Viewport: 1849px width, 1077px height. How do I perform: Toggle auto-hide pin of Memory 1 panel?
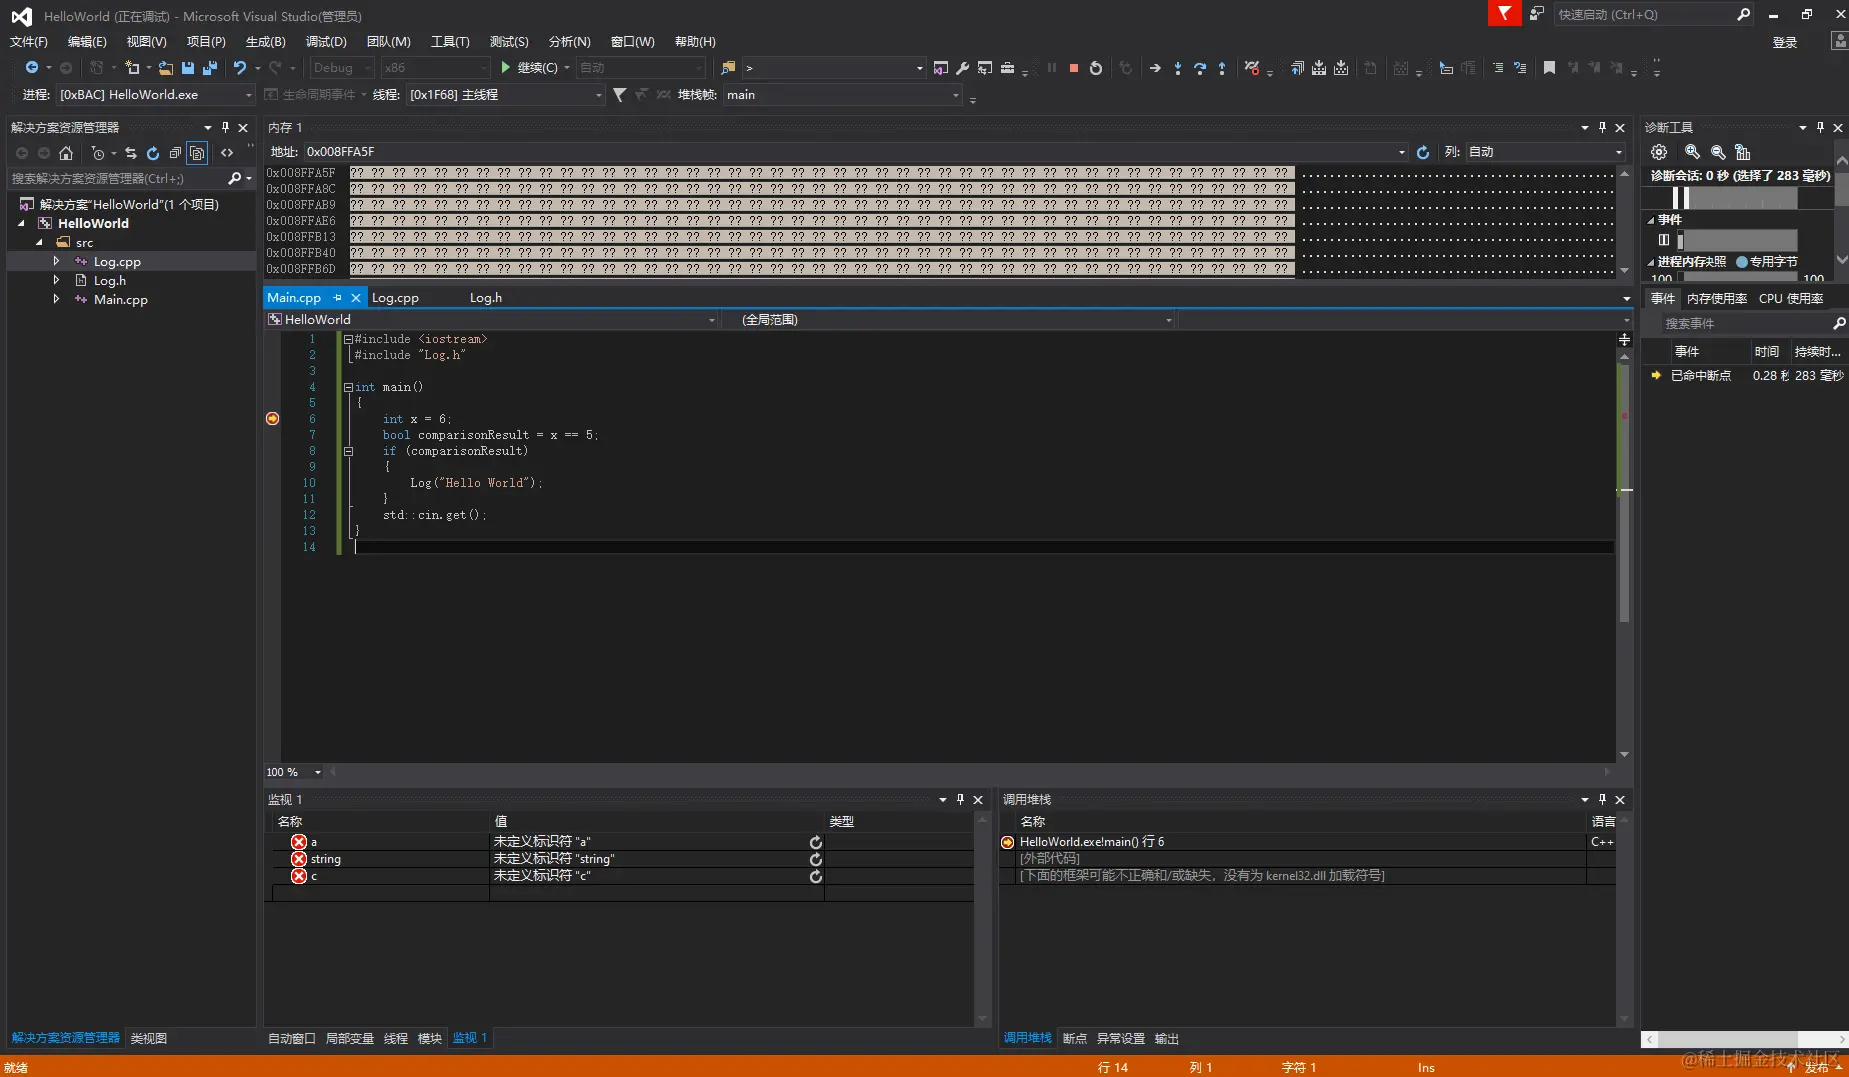(1602, 127)
